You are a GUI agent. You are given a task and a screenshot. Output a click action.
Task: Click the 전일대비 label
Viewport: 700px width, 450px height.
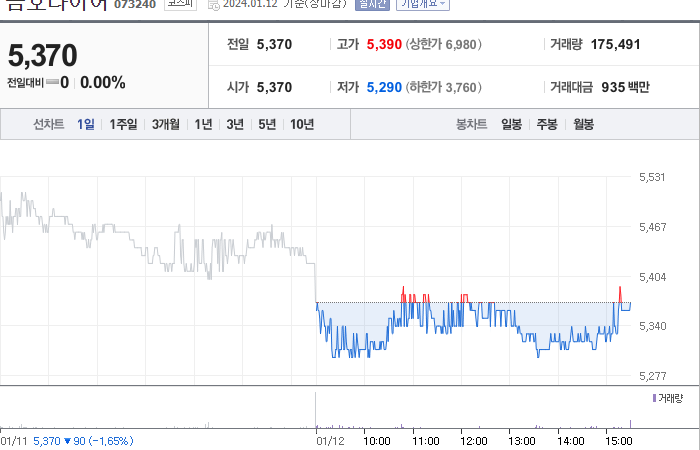pyautogui.click(x=25, y=83)
